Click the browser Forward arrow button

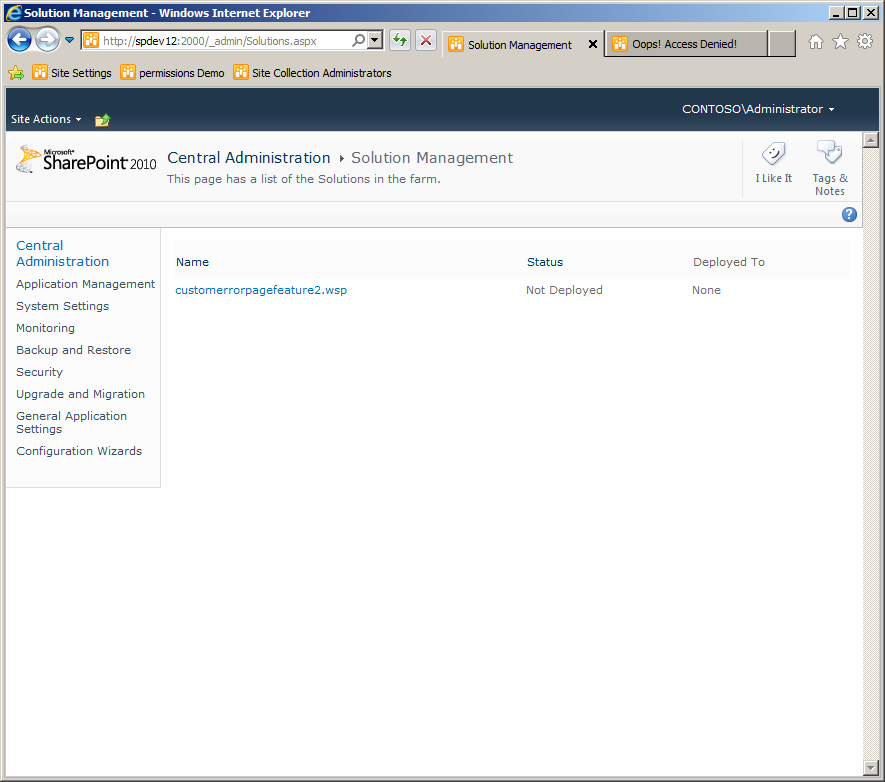47,40
